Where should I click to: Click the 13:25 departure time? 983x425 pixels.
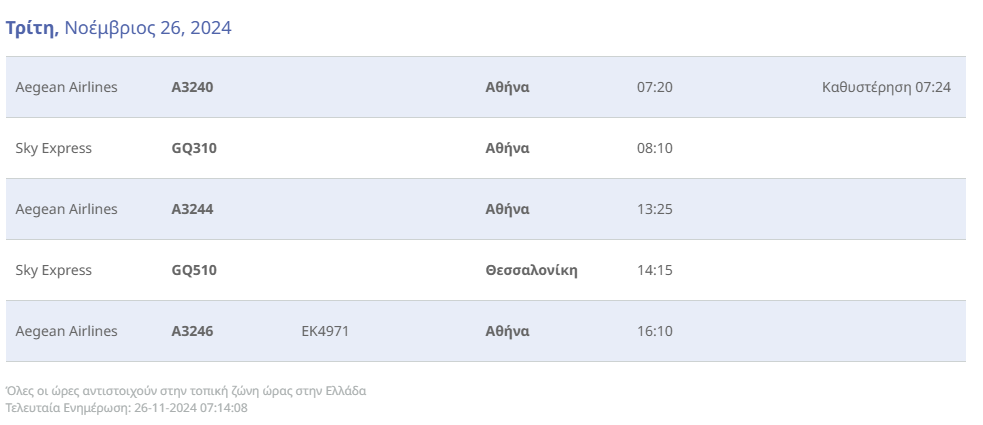coord(654,209)
